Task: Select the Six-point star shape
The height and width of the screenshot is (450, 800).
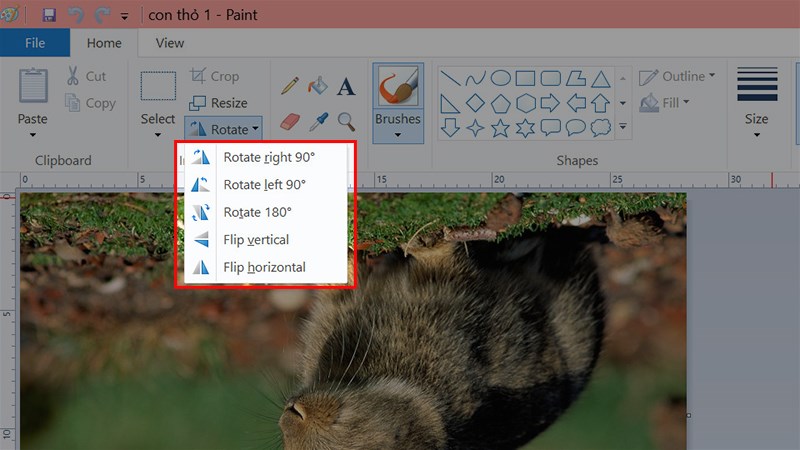Action: click(526, 128)
